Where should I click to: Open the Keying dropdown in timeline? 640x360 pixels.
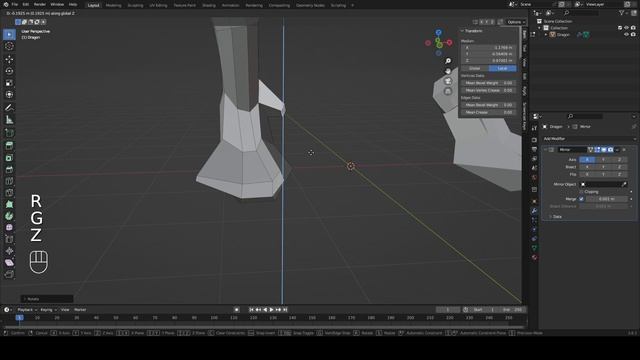(x=48, y=310)
